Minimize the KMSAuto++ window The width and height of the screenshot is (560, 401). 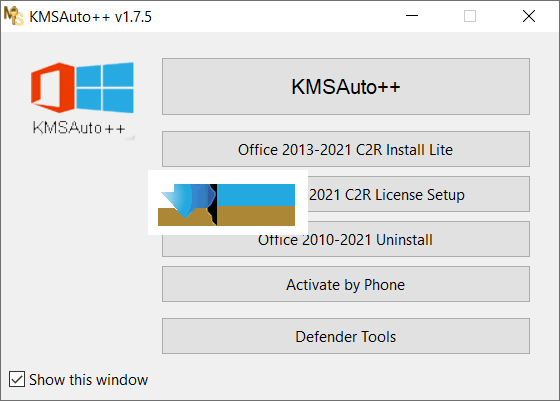pos(412,16)
